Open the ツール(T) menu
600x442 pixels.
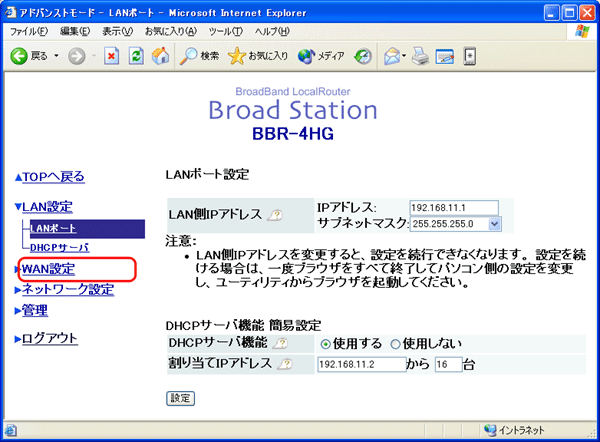[x=226, y=31]
